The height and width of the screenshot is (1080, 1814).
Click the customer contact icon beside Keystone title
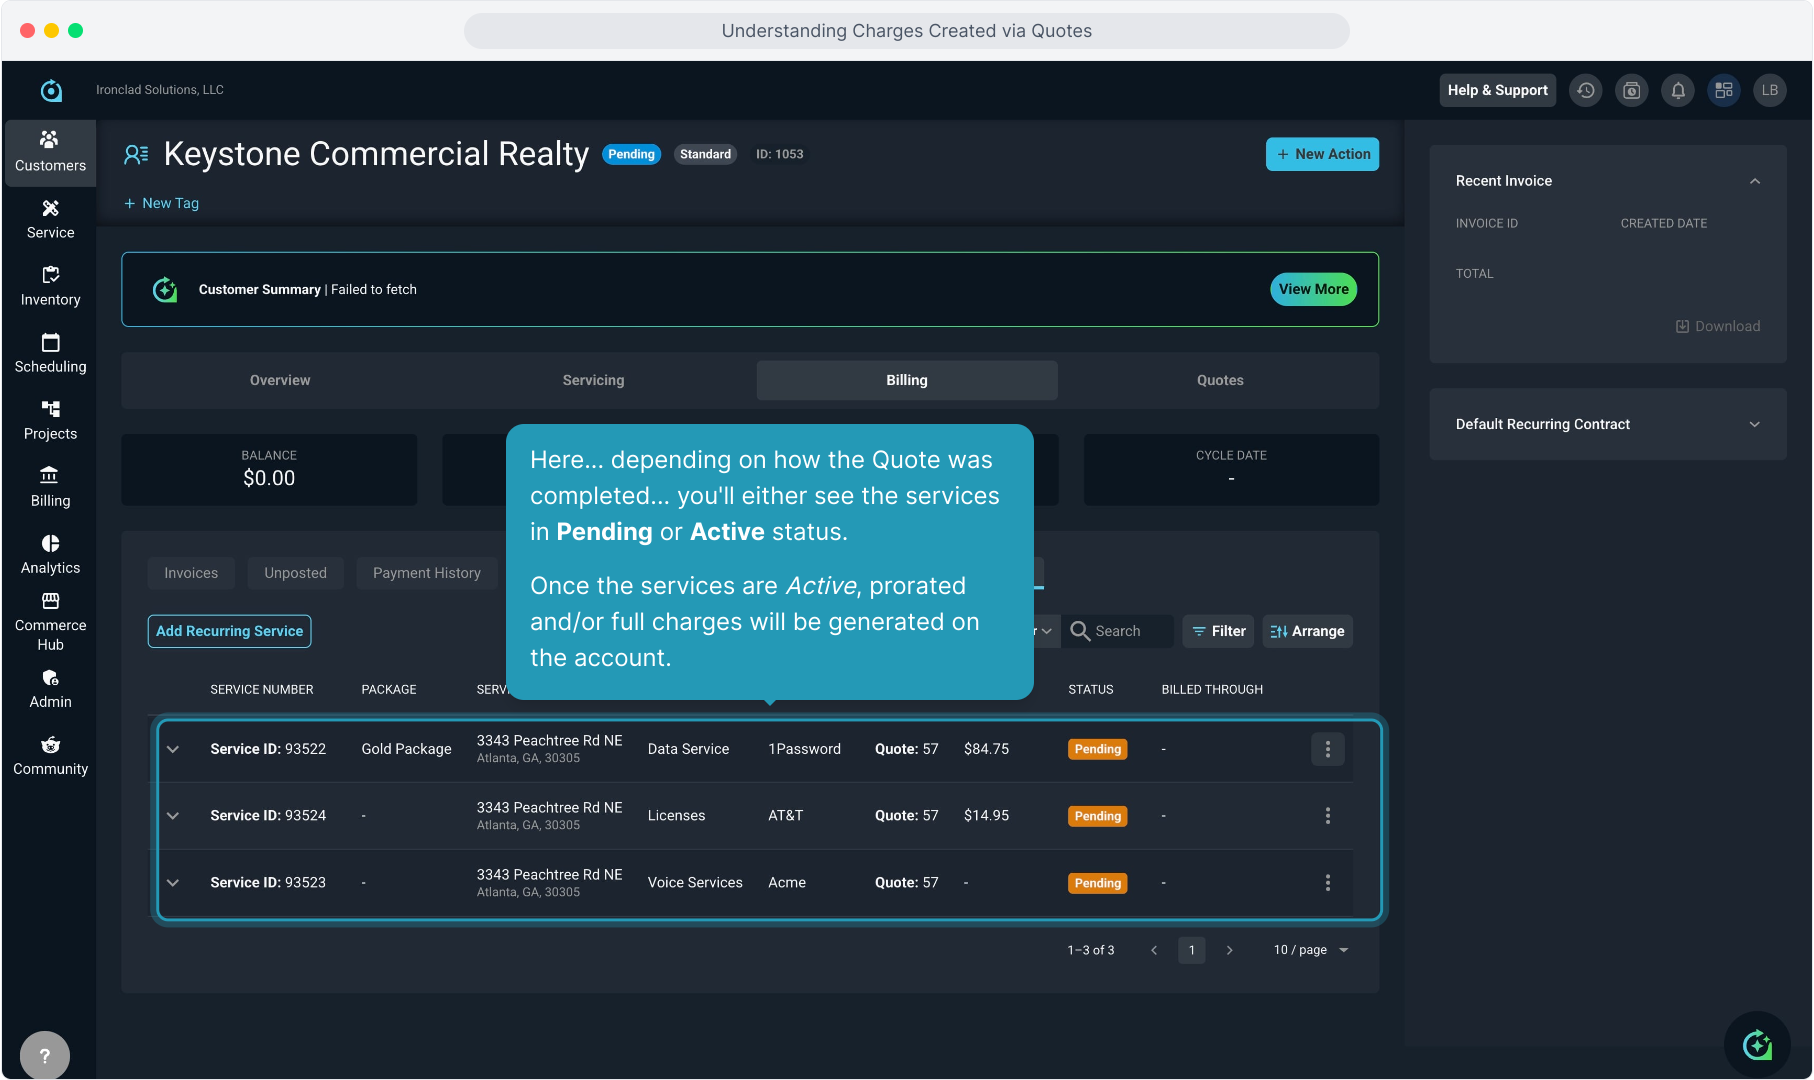136,154
